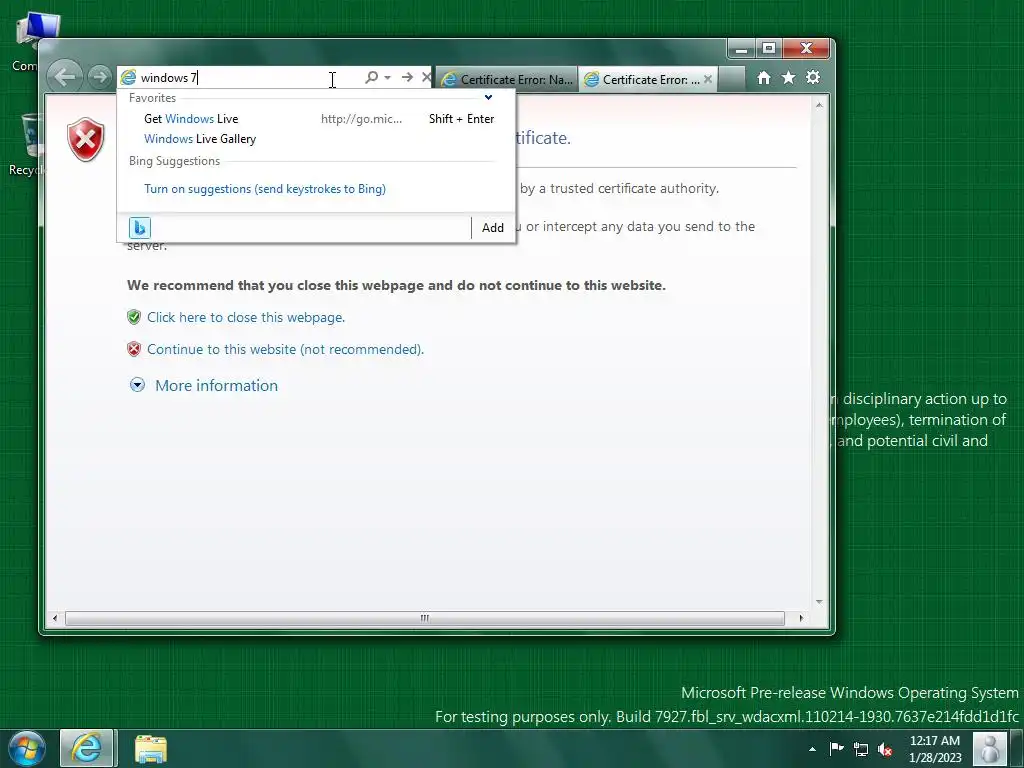The height and width of the screenshot is (768, 1024).
Task: Click Internet Explorer taskbar icon
Action: click(88, 748)
